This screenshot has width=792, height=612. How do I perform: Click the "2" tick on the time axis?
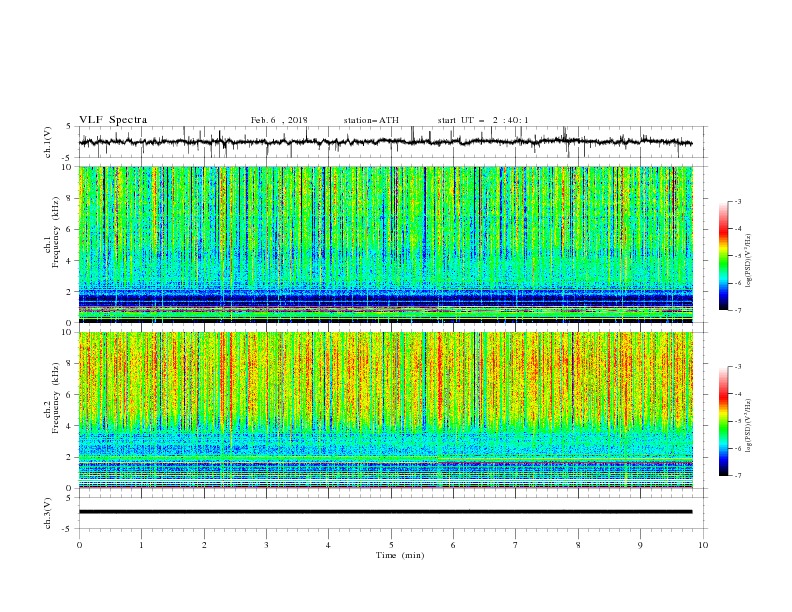pyautogui.click(x=204, y=545)
